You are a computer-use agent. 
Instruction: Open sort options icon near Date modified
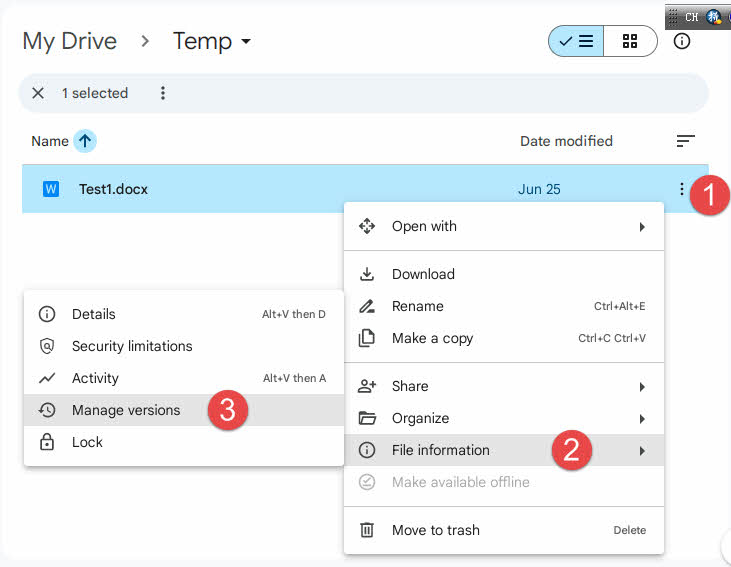[685, 141]
